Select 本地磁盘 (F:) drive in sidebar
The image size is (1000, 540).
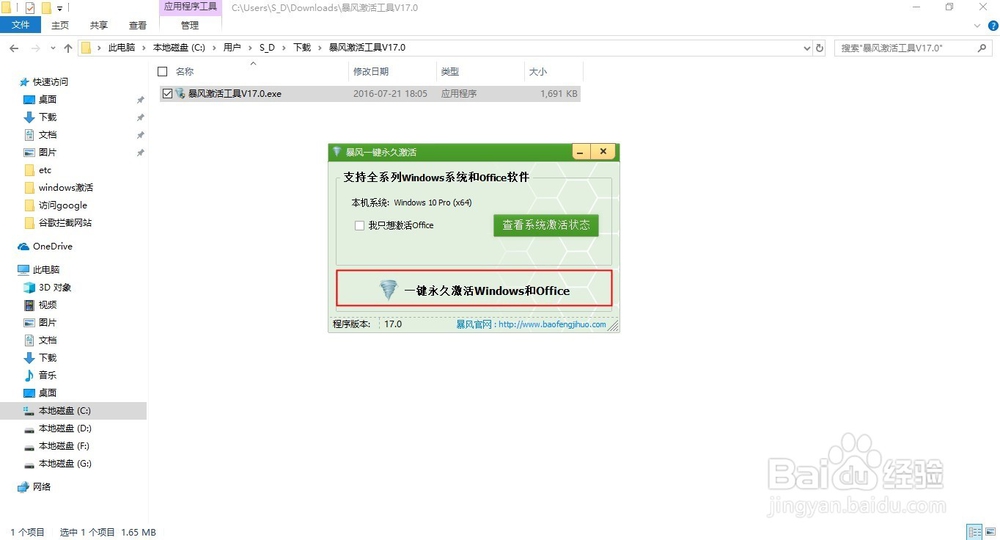64,446
